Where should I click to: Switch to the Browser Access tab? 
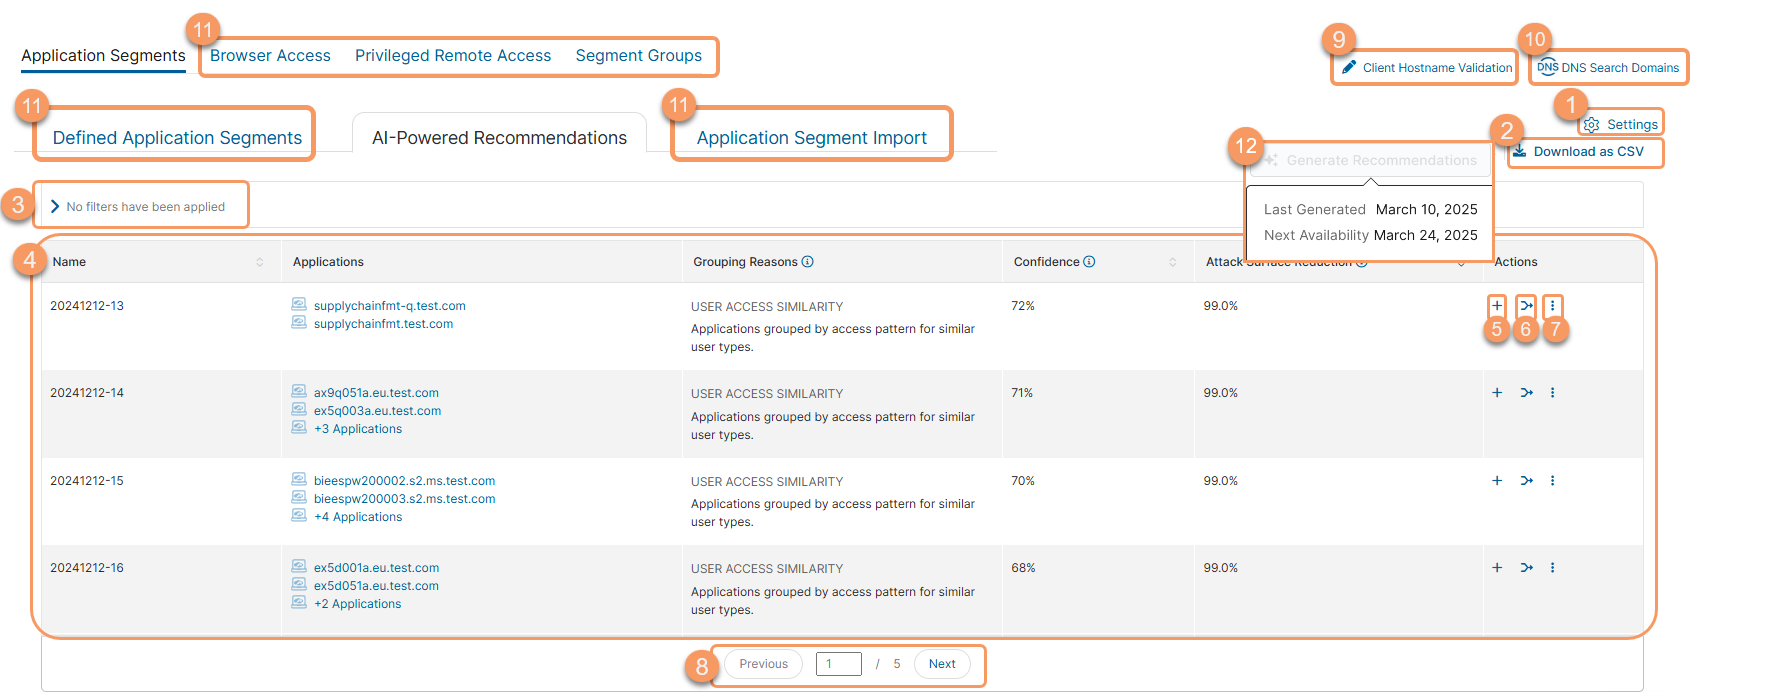(x=270, y=56)
